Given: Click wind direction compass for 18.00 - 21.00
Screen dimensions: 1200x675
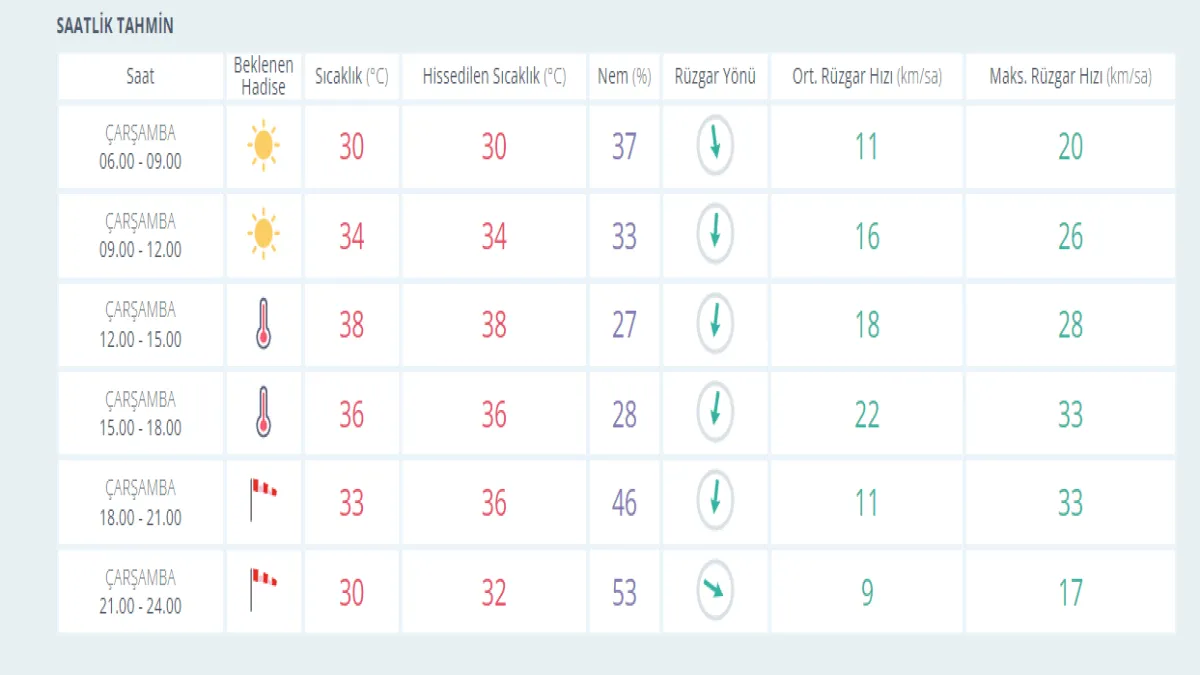Looking at the screenshot, I should coord(715,502).
